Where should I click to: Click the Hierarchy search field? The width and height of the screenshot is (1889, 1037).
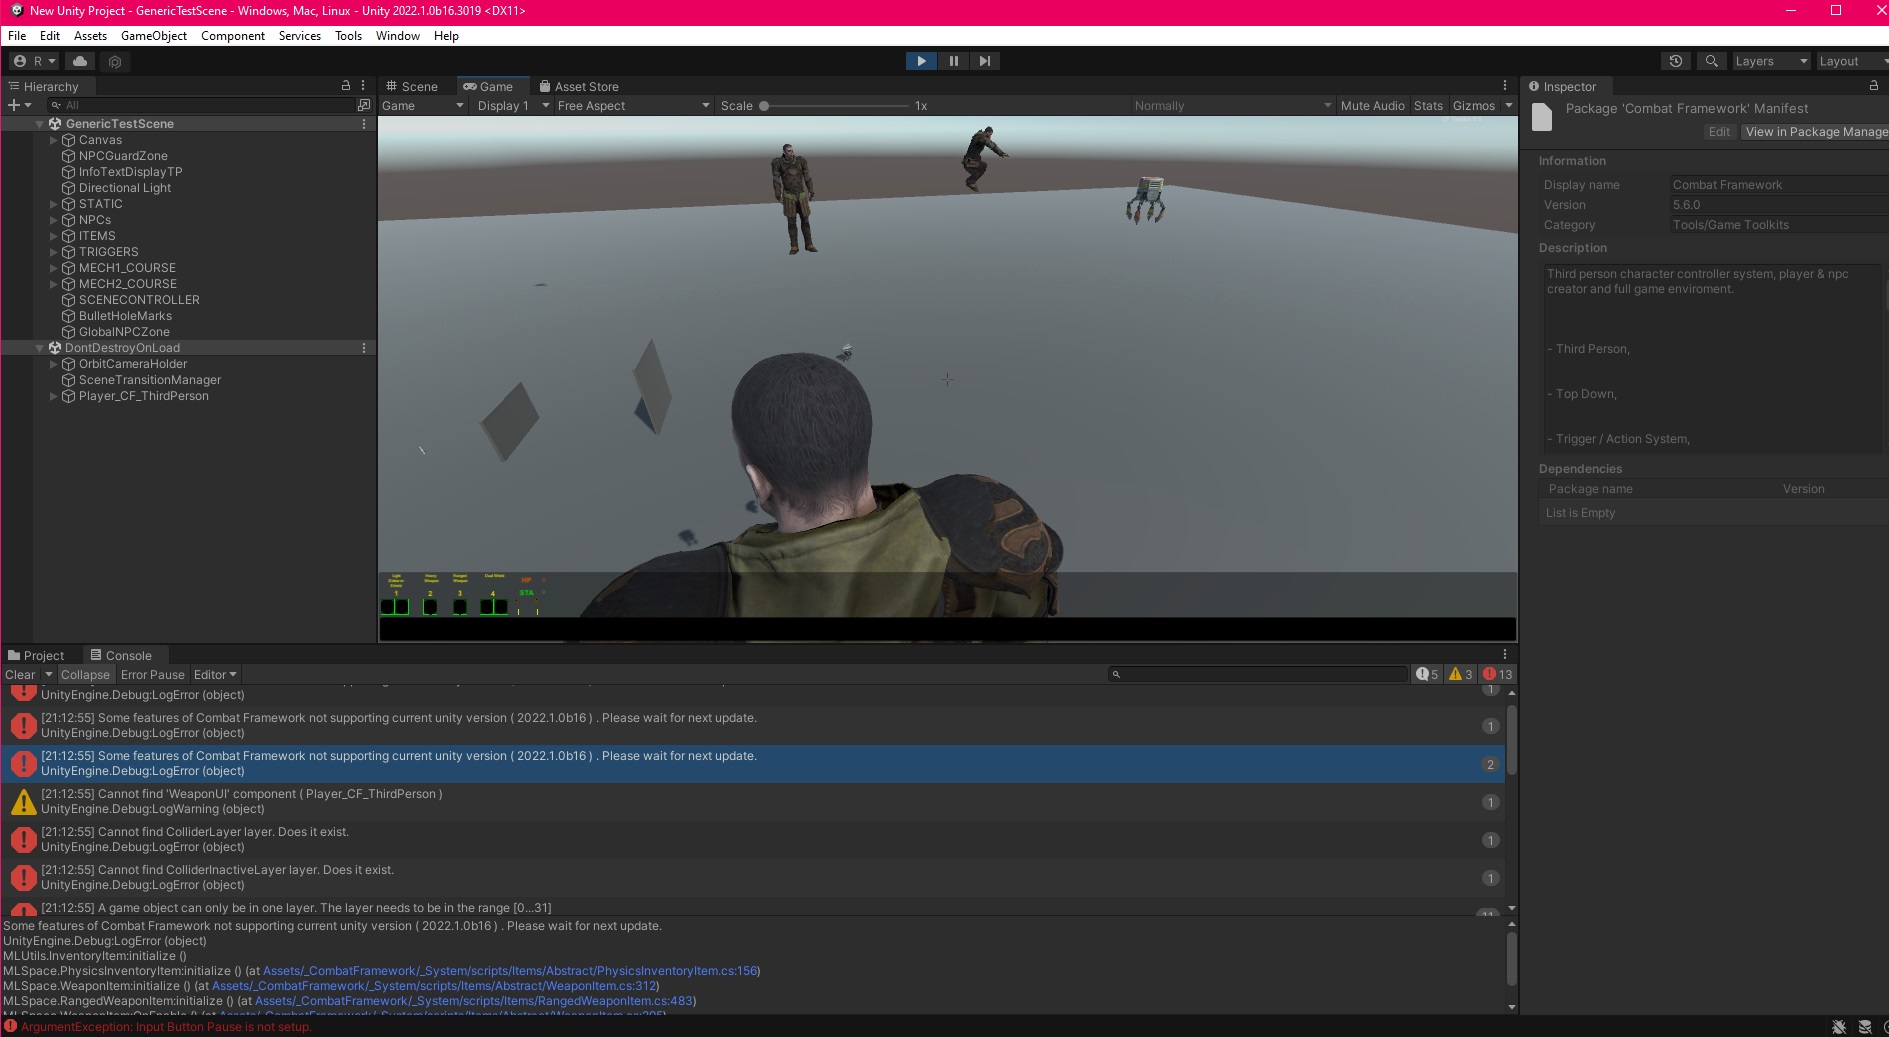pyautogui.click(x=203, y=105)
